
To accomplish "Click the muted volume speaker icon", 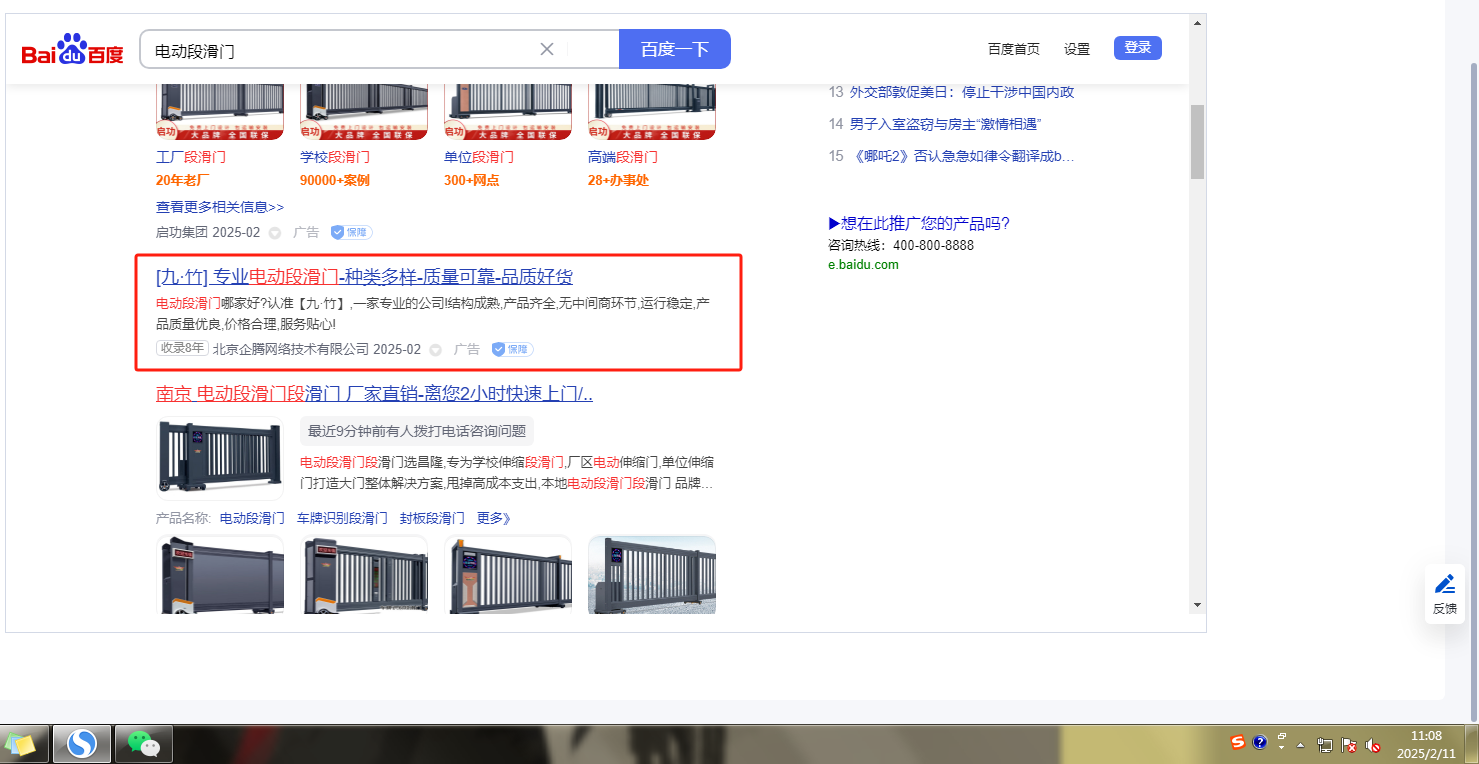I will pyautogui.click(x=1373, y=745).
